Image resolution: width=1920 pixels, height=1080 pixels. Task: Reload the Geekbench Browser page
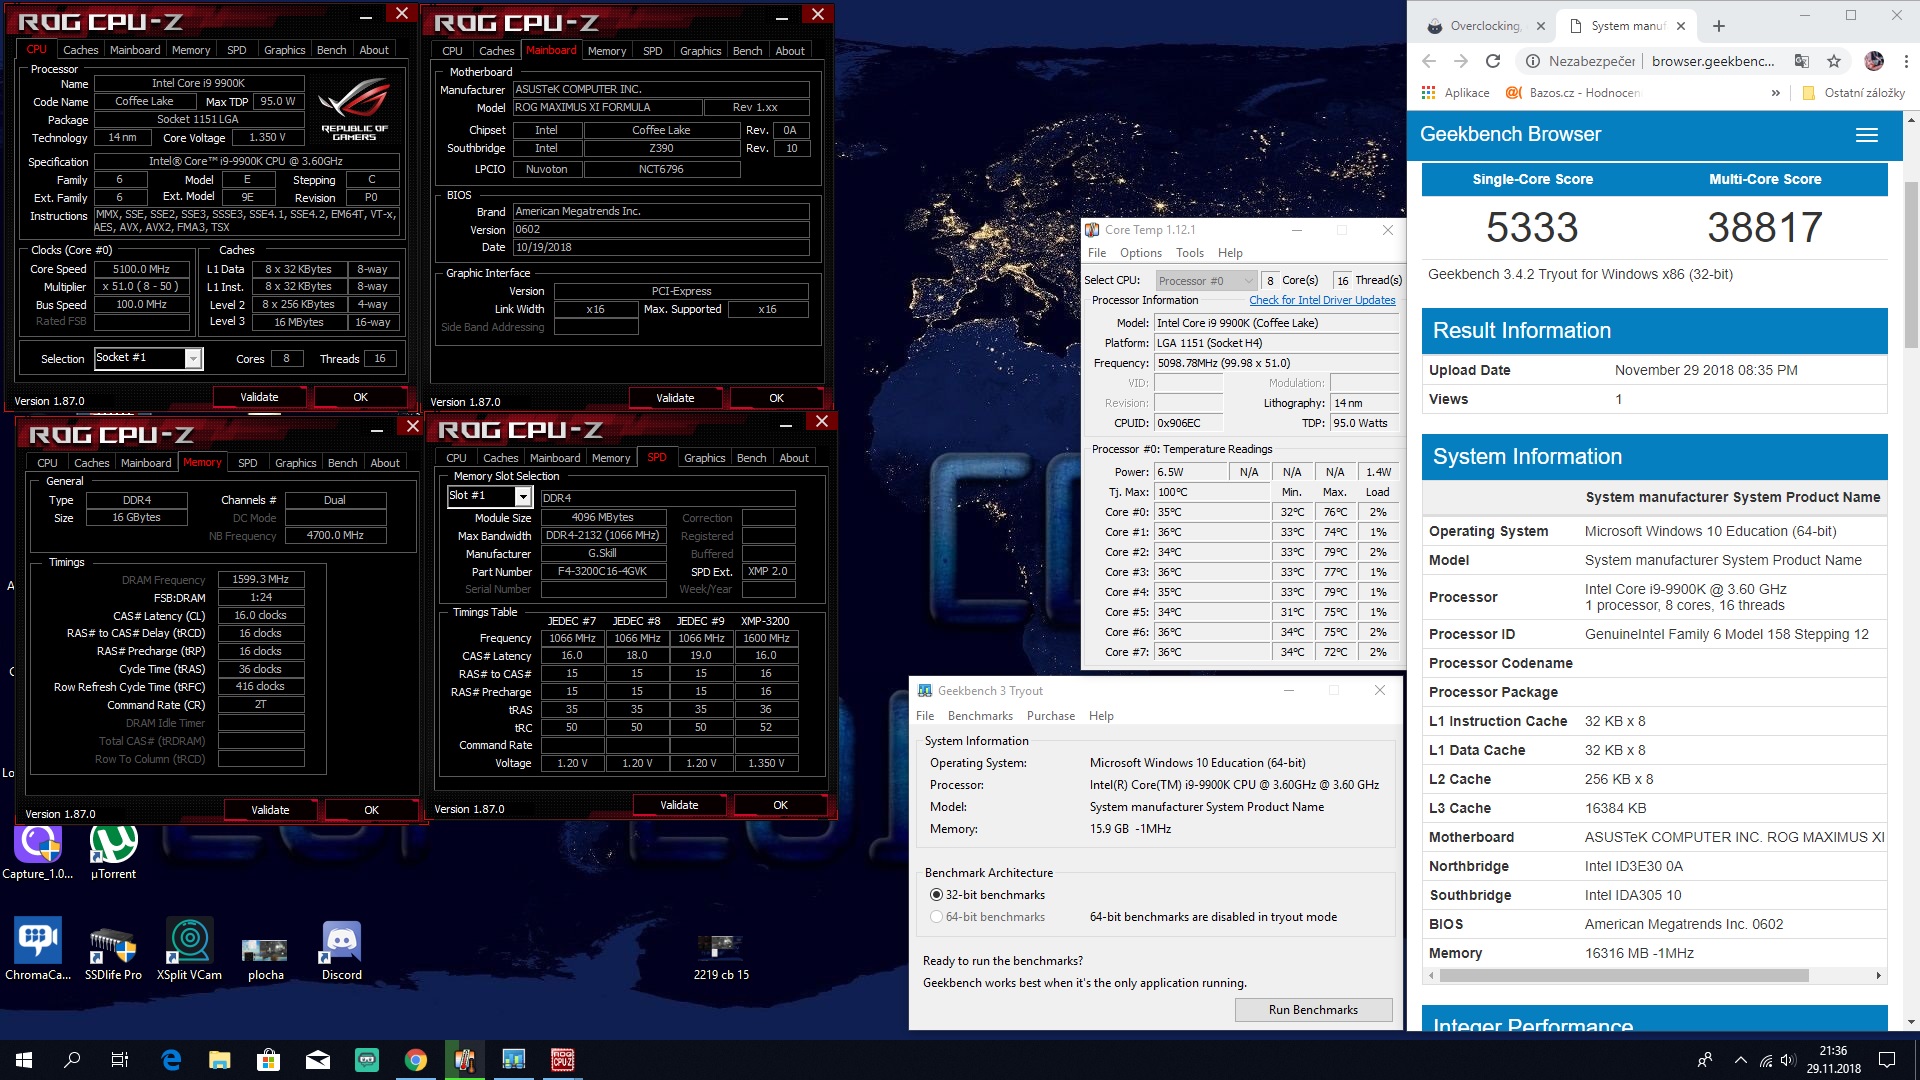pyautogui.click(x=1493, y=61)
